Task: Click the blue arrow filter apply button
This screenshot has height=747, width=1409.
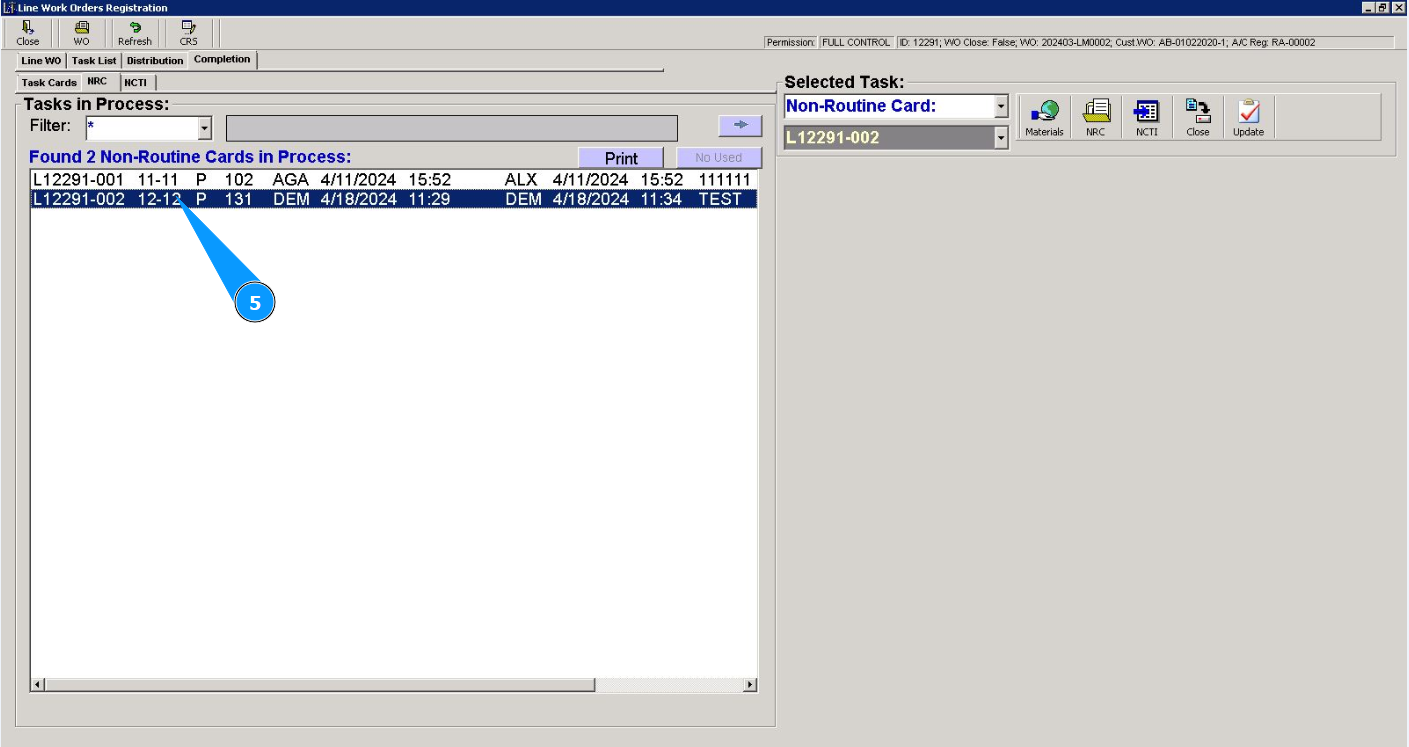Action: click(740, 125)
